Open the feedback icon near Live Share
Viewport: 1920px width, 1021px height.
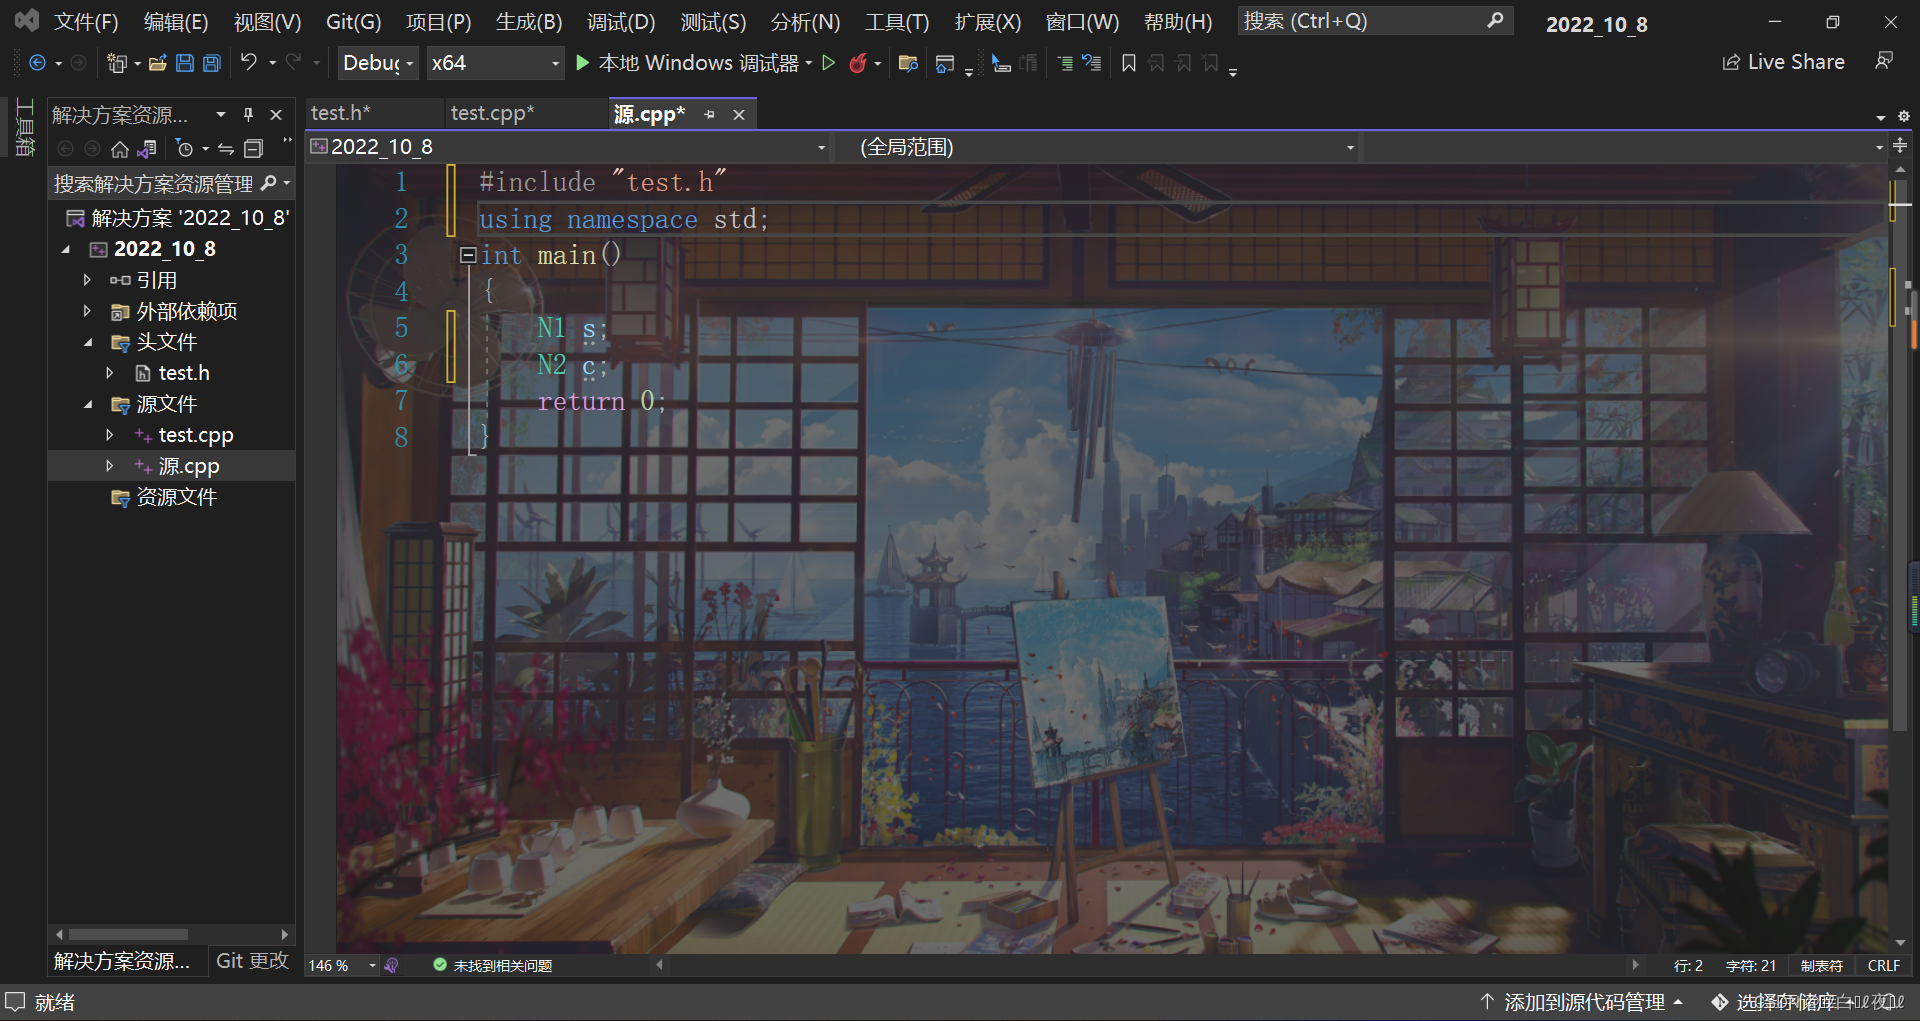[x=1884, y=62]
